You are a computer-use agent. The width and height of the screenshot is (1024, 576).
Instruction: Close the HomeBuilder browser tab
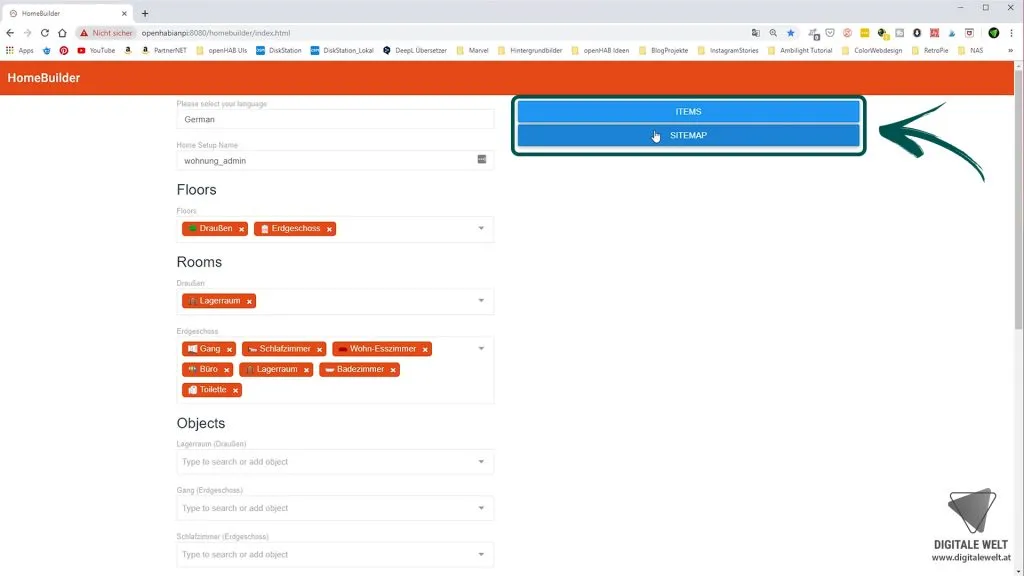tap(124, 13)
